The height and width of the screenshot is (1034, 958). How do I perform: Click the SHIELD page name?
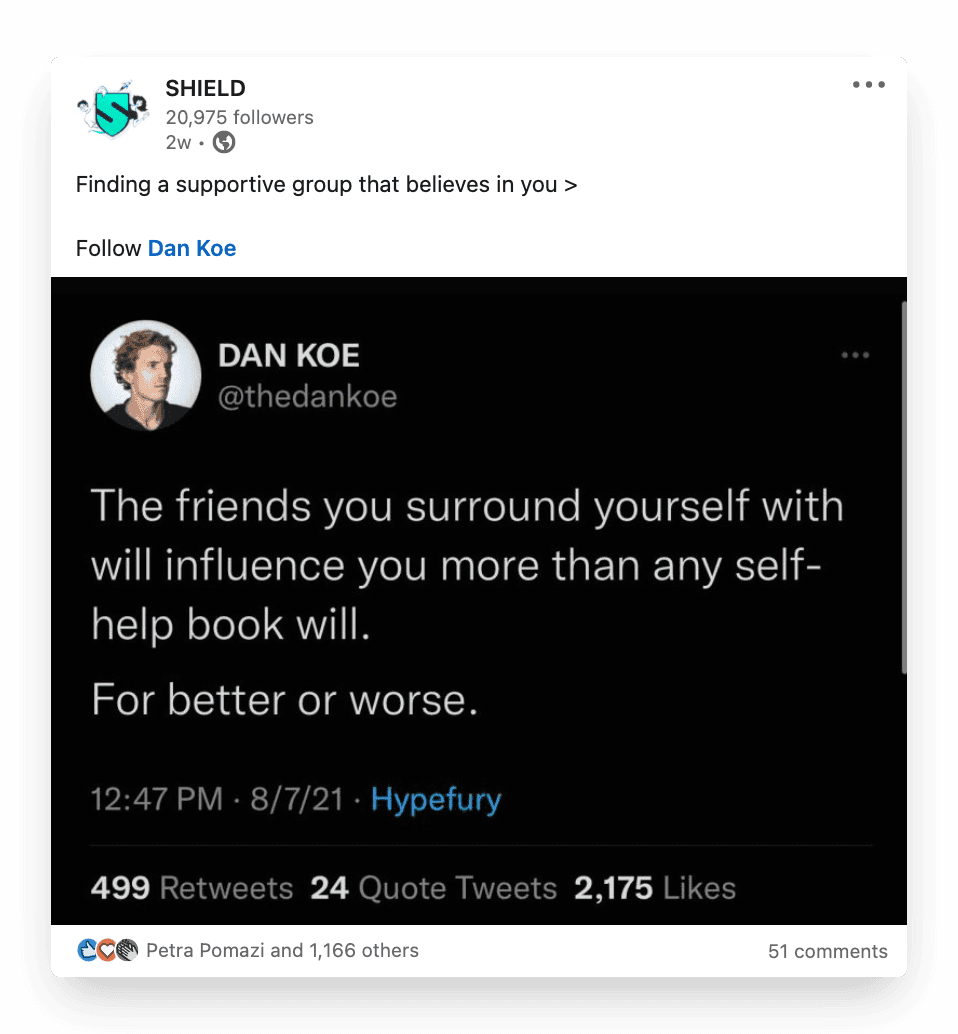[x=205, y=88]
